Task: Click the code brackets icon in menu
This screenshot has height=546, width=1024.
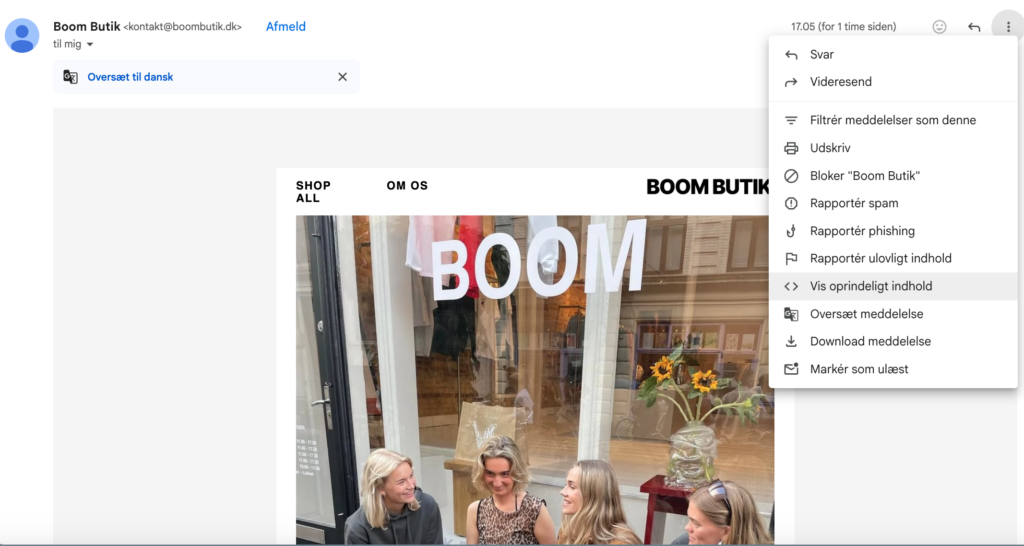Action: (791, 286)
